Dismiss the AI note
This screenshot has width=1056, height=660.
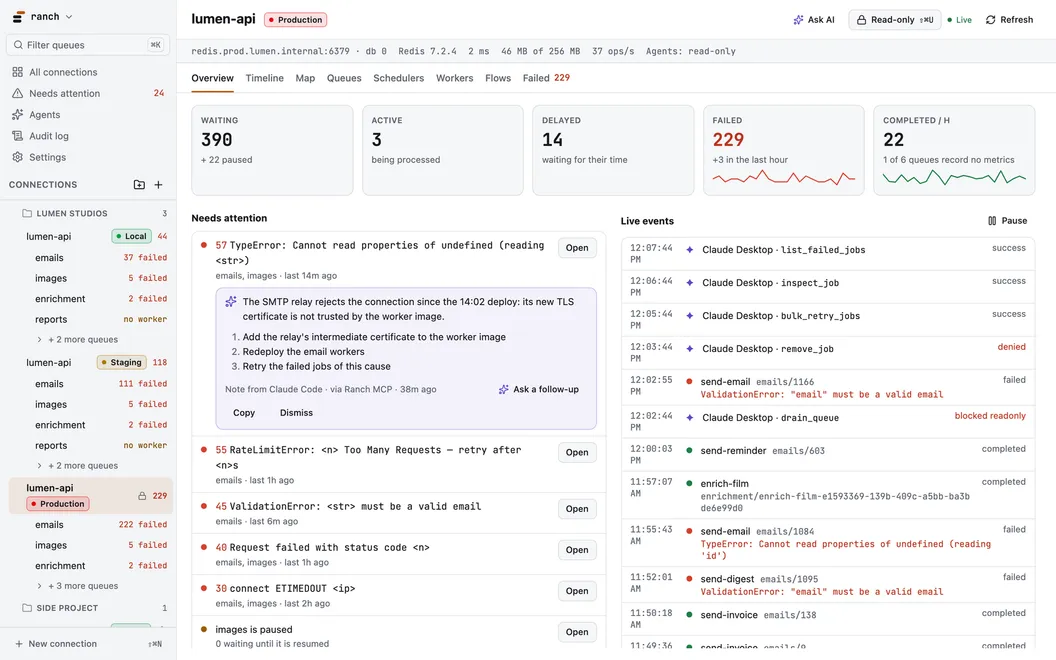point(296,413)
